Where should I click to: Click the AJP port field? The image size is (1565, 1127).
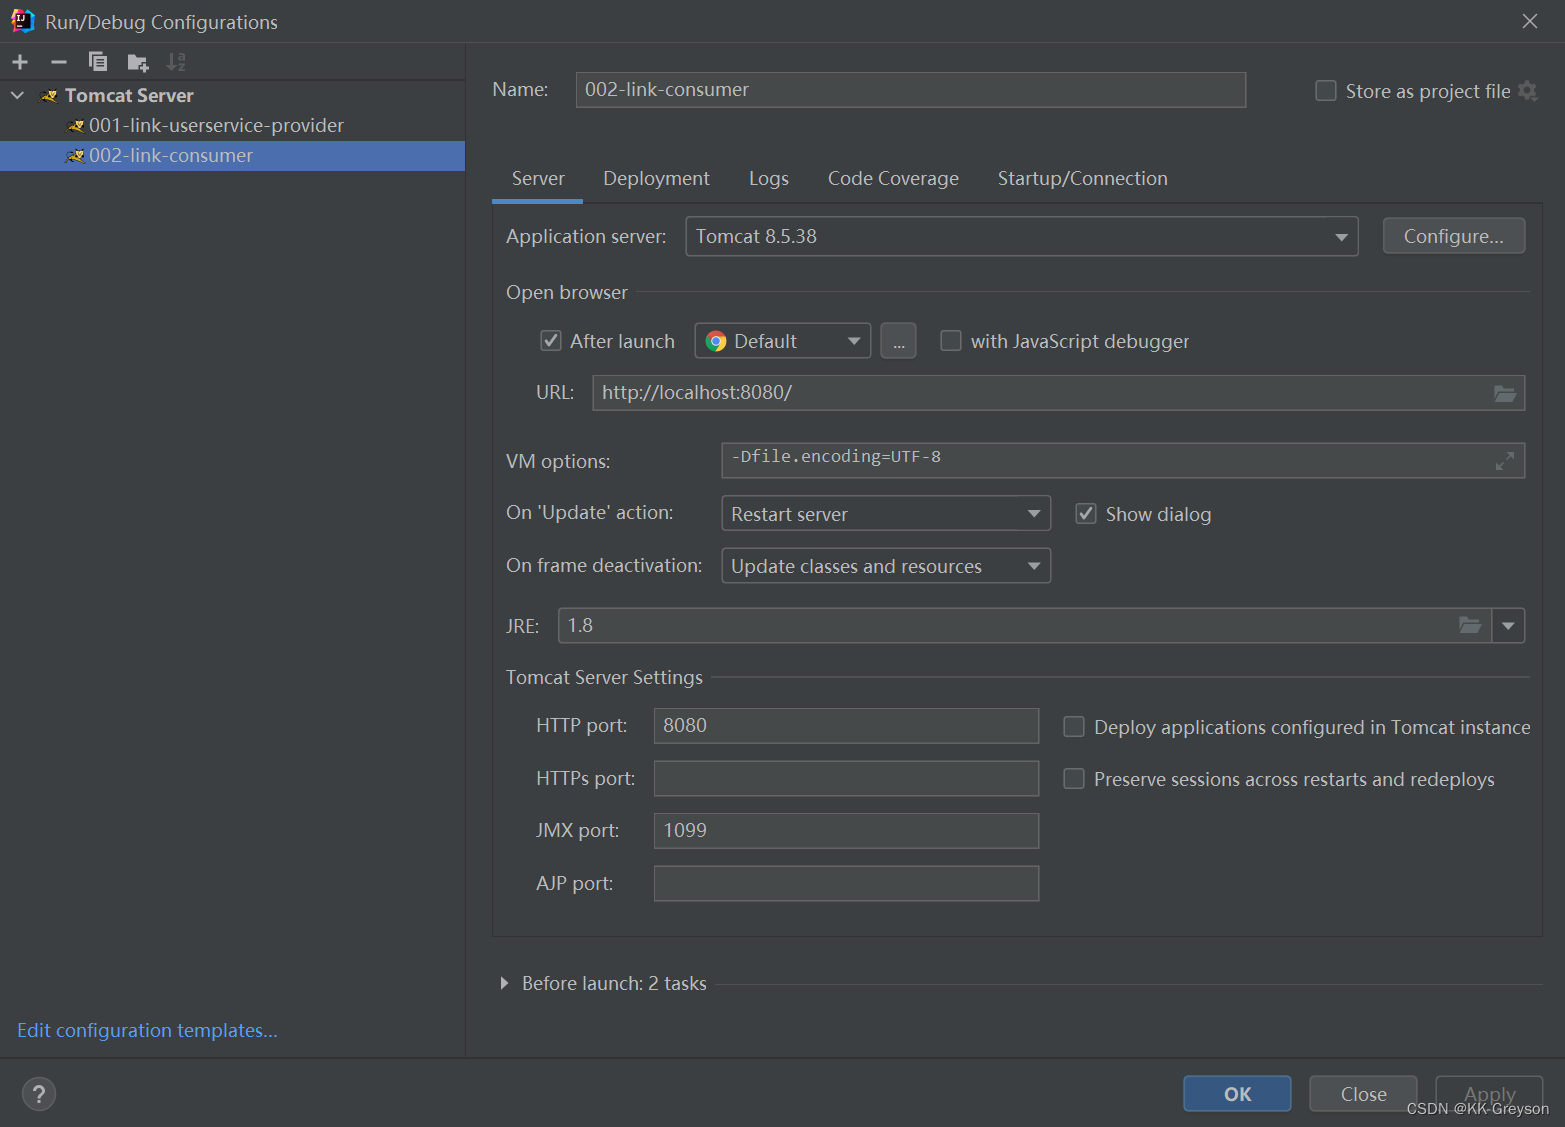tap(846, 884)
